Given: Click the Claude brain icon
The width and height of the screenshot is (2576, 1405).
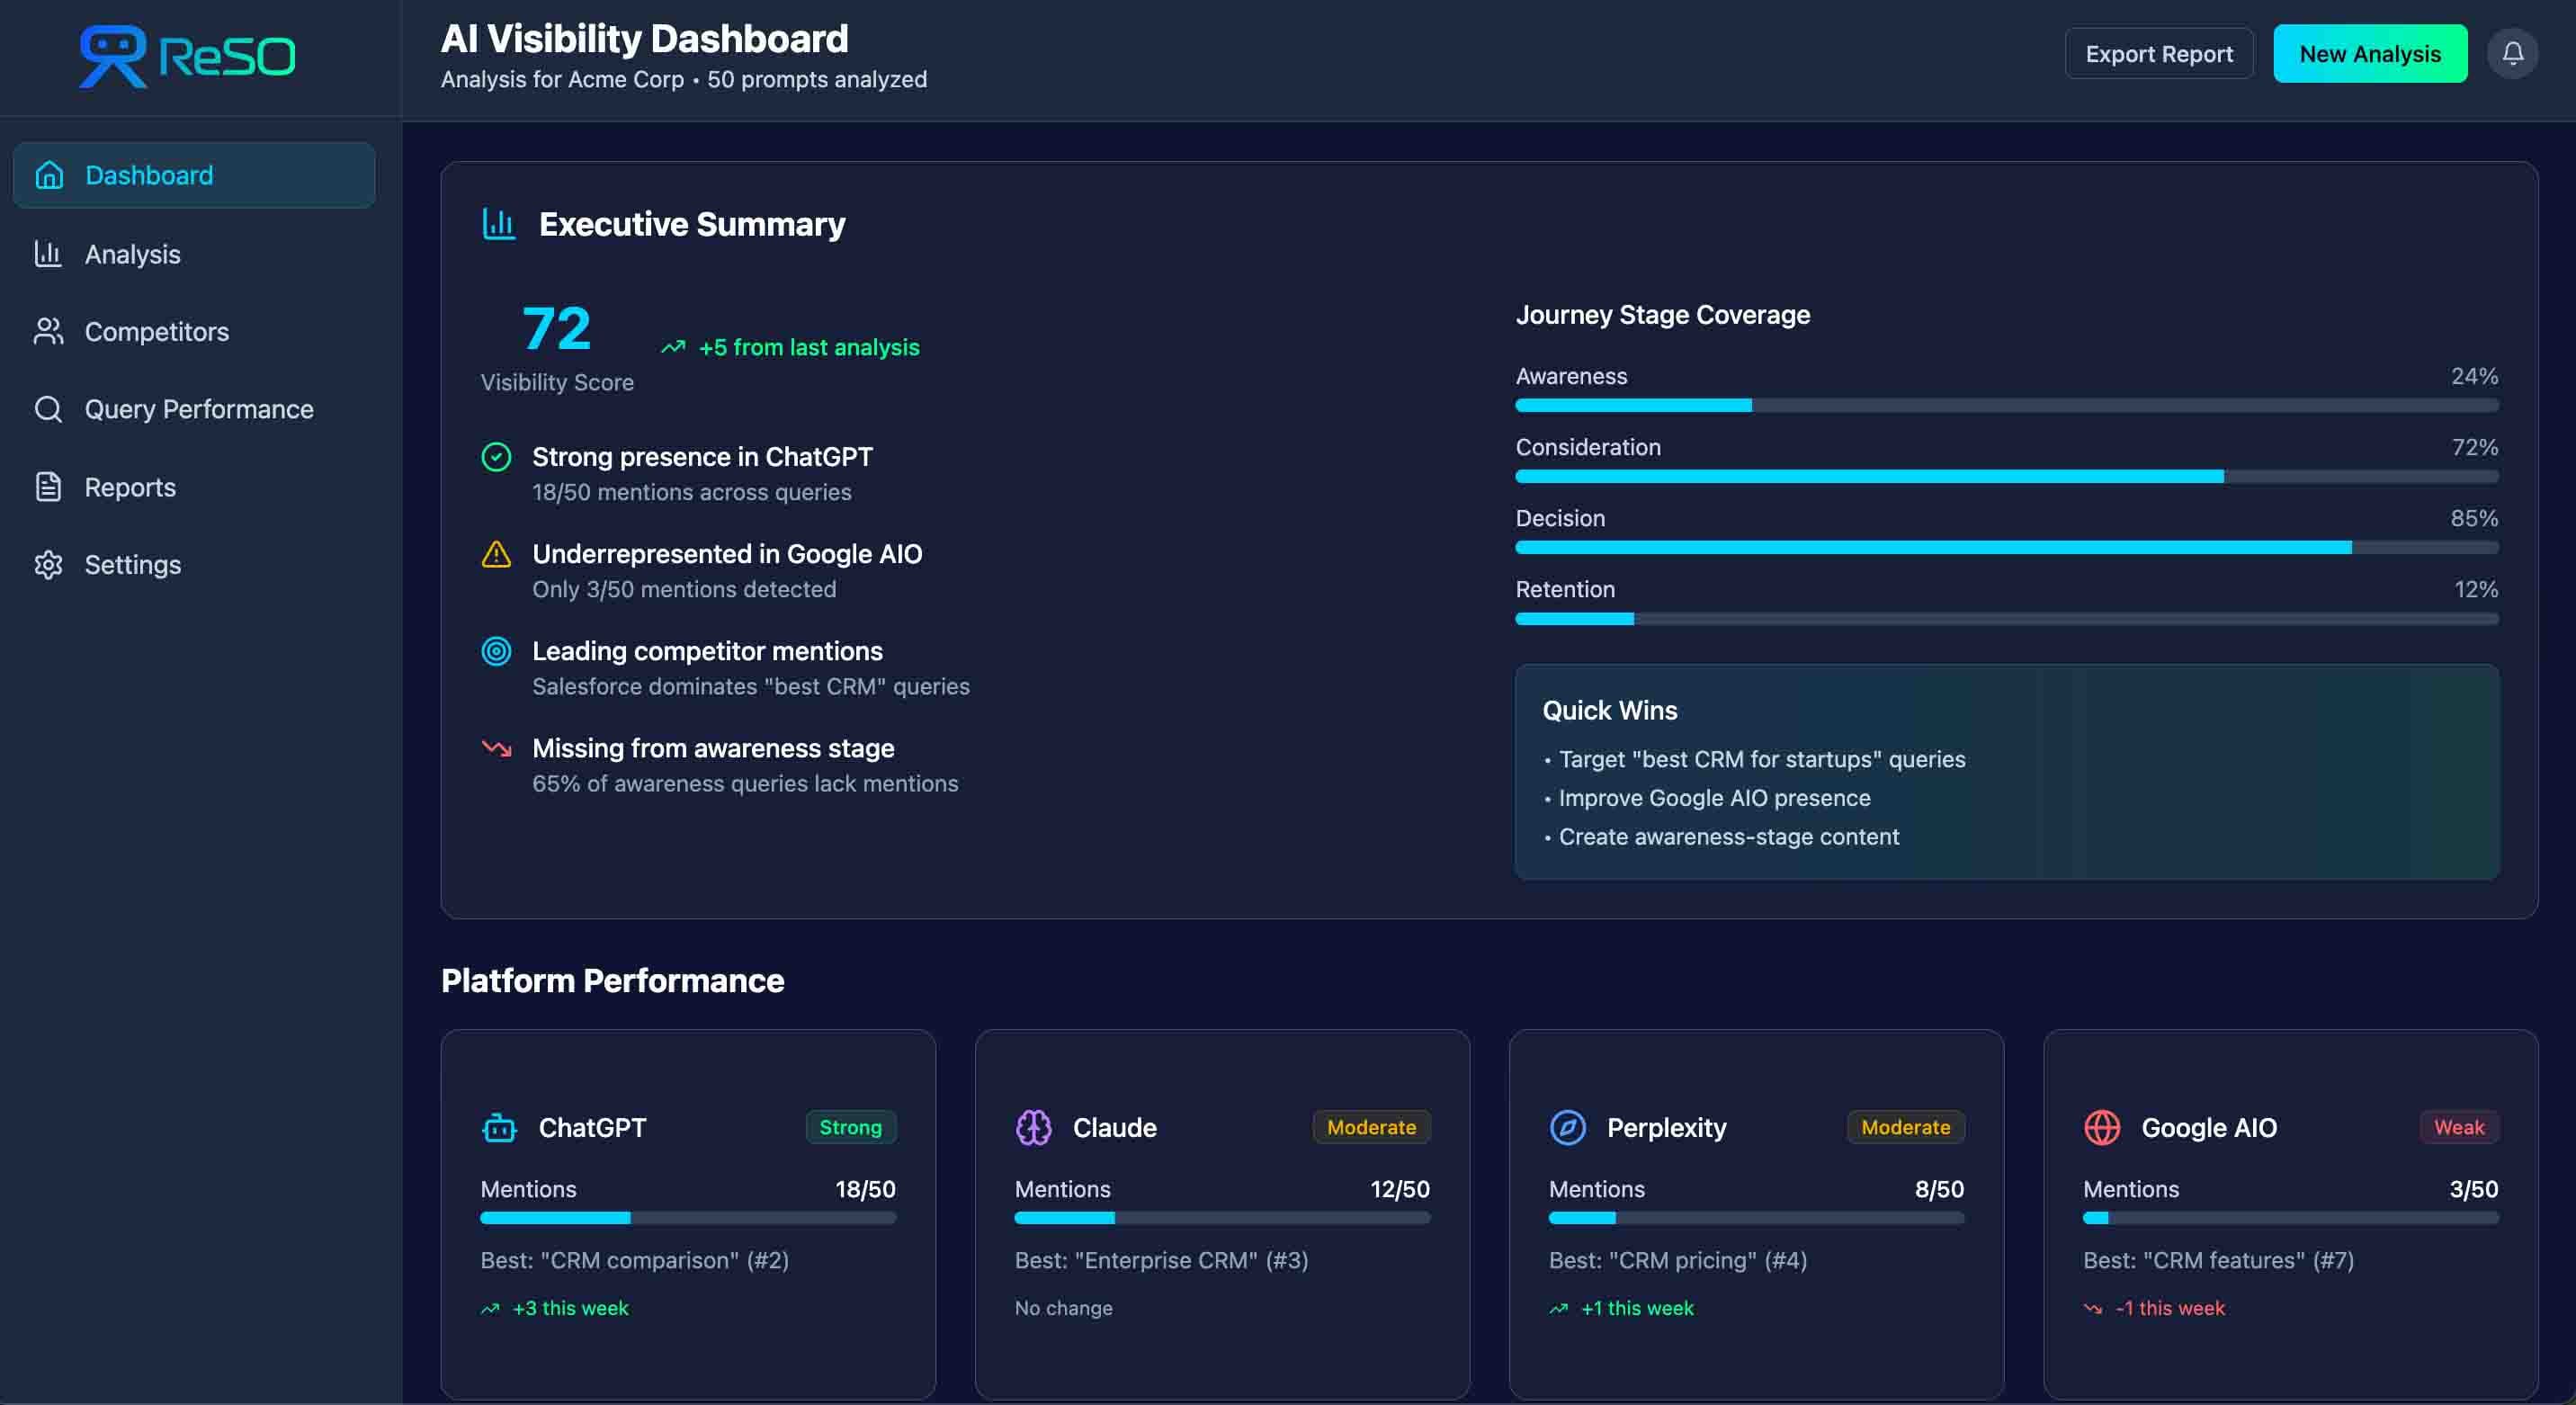Looking at the screenshot, I should click(x=1035, y=1127).
